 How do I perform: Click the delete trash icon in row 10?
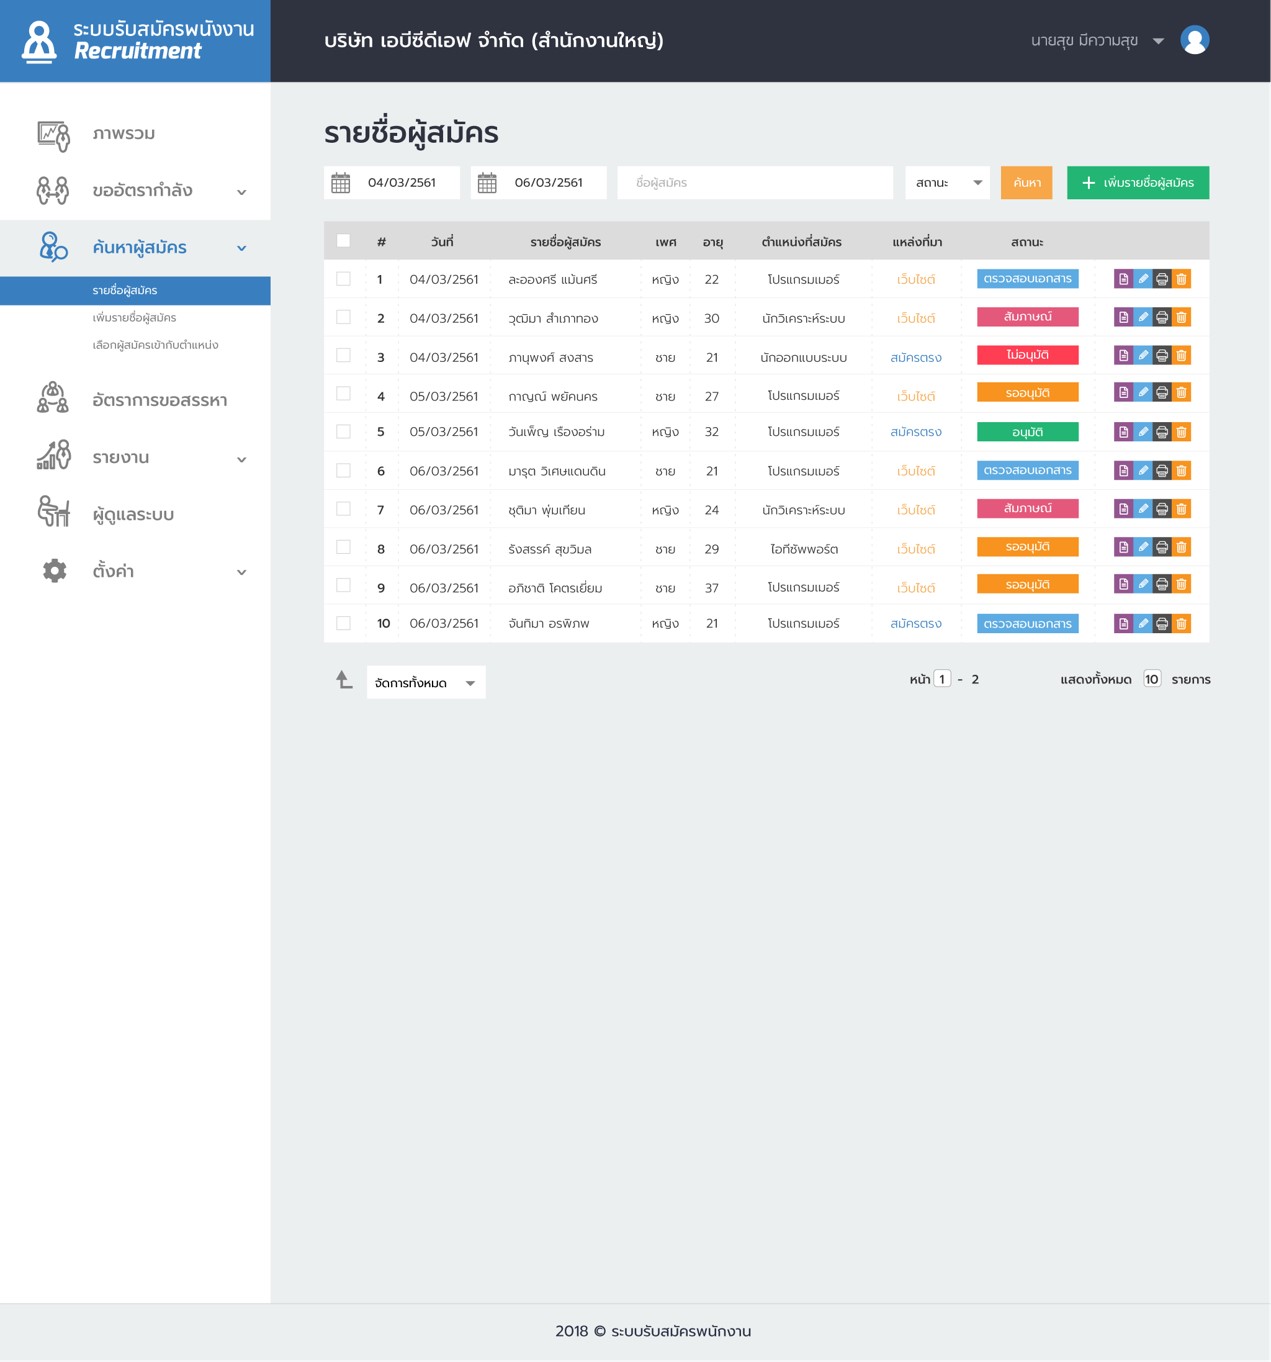coord(1181,624)
